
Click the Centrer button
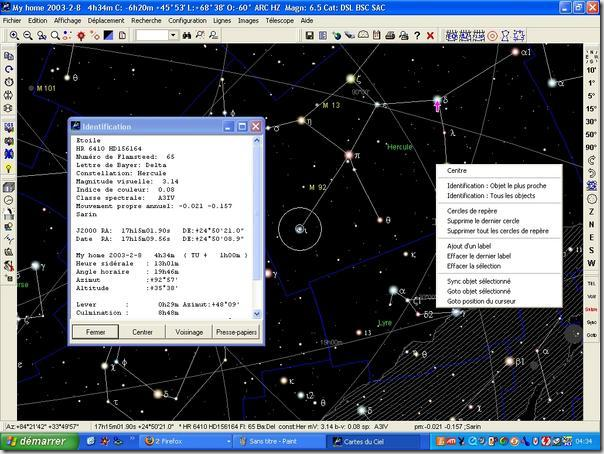pyautogui.click(x=142, y=332)
